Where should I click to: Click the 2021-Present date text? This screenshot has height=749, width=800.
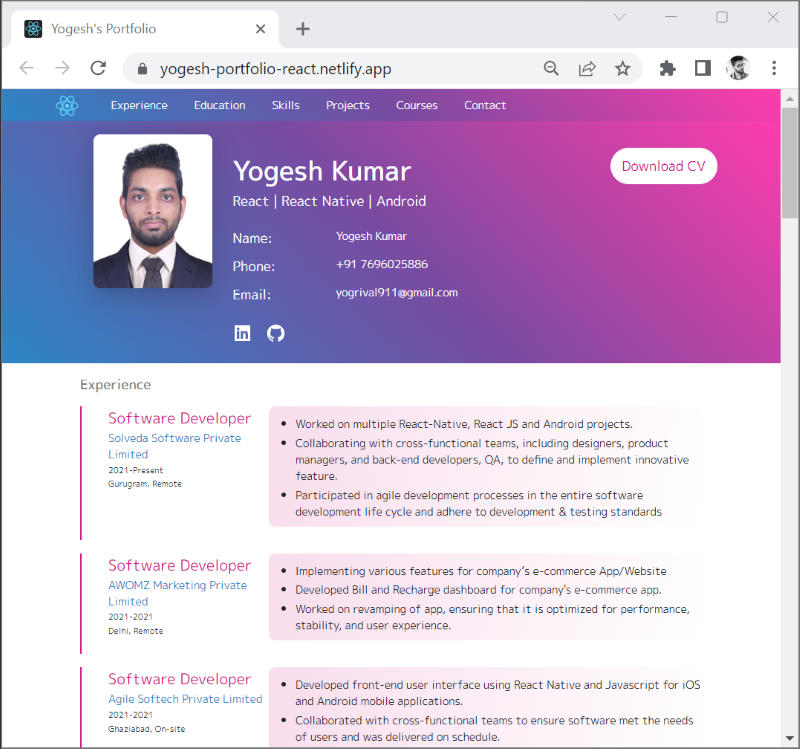[x=135, y=470]
